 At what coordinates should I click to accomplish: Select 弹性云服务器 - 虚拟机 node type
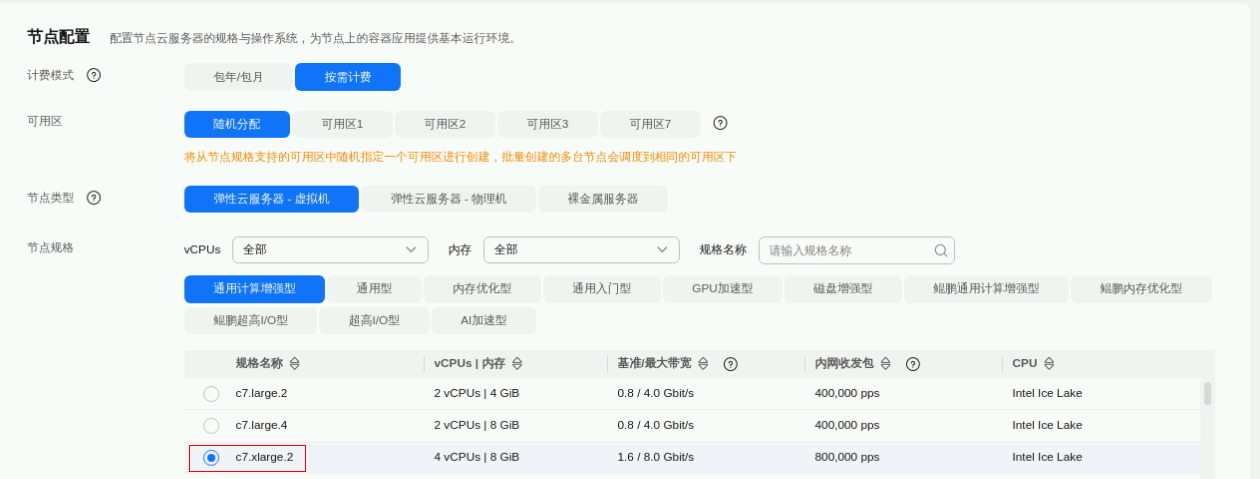point(271,199)
